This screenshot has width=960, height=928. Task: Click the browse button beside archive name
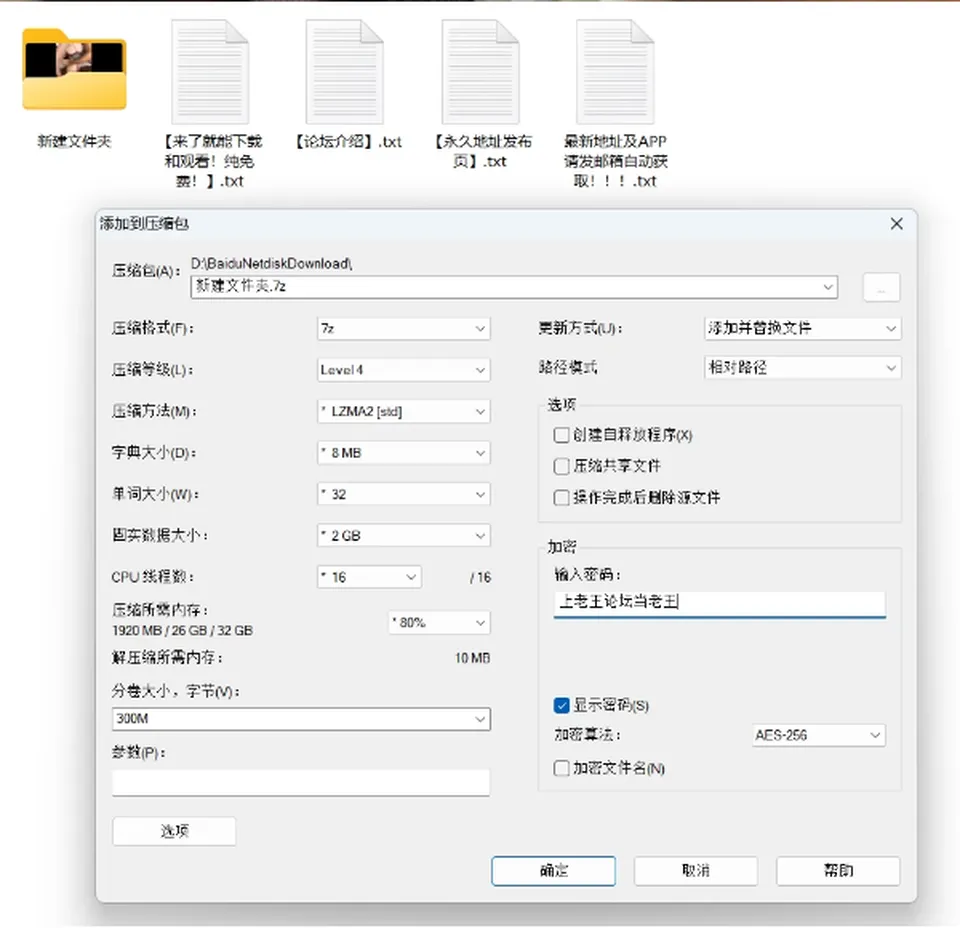pyautogui.click(x=881, y=287)
